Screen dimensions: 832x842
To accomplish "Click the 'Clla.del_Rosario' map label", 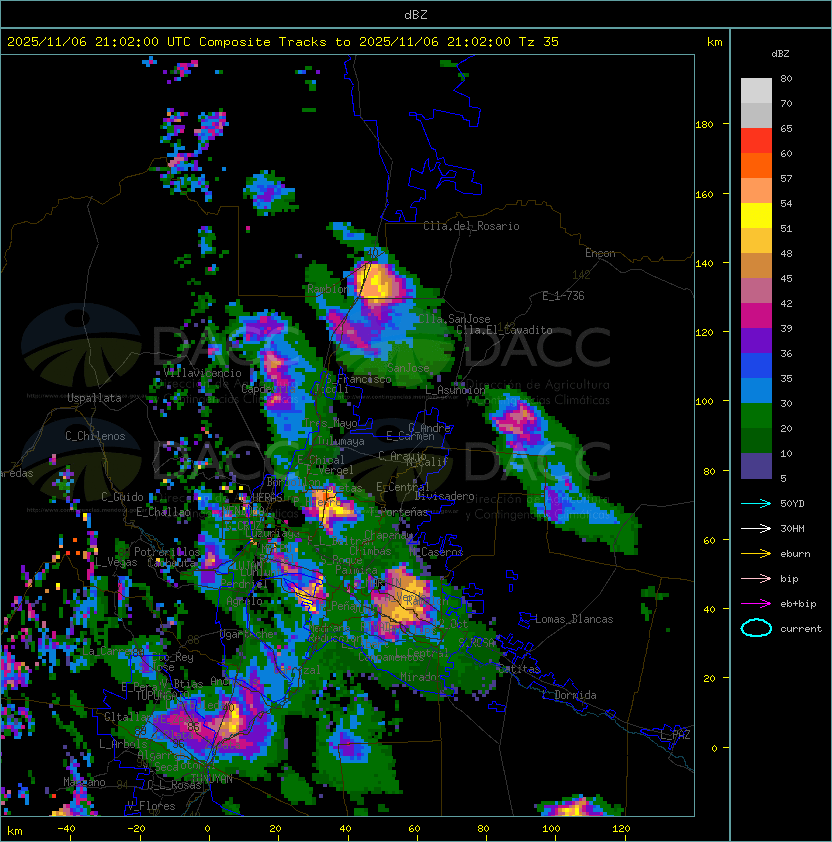I will click(471, 226).
